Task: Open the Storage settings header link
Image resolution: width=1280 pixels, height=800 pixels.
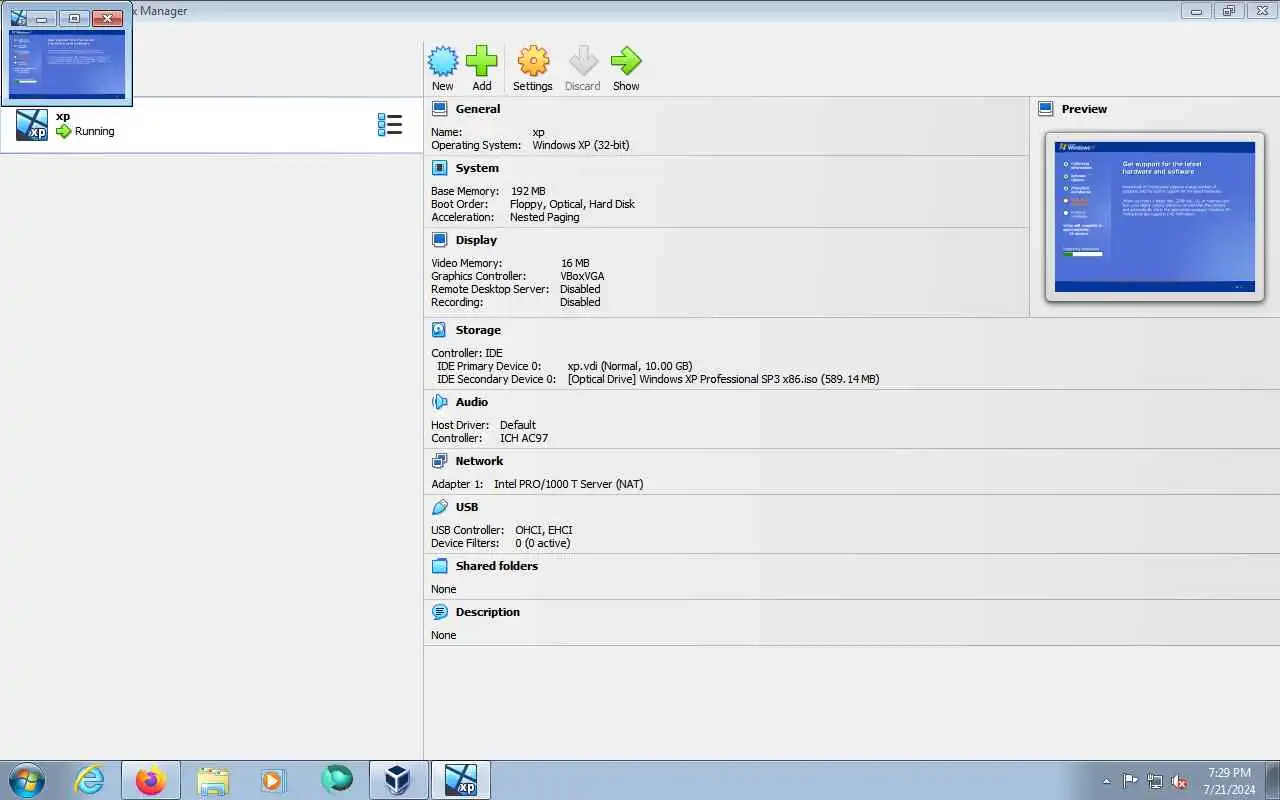Action: tap(478, 330)
